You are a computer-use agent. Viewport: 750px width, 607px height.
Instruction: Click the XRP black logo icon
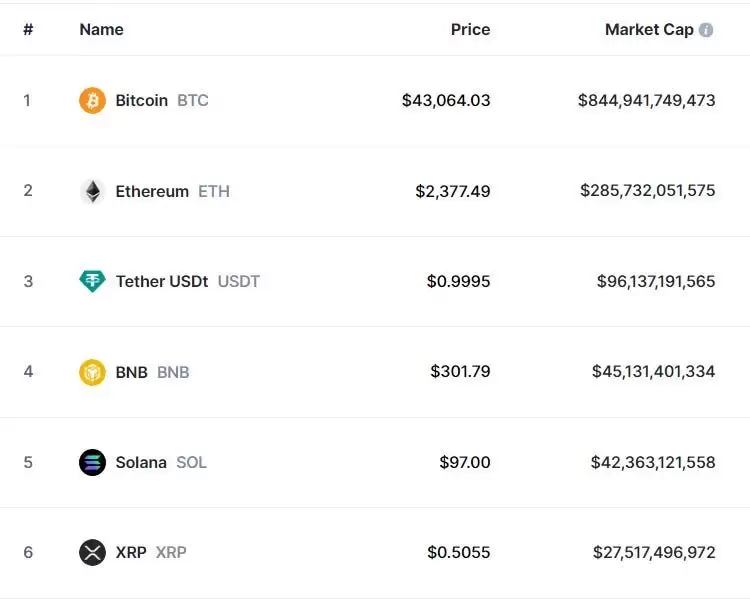click(x=92, y=552)
